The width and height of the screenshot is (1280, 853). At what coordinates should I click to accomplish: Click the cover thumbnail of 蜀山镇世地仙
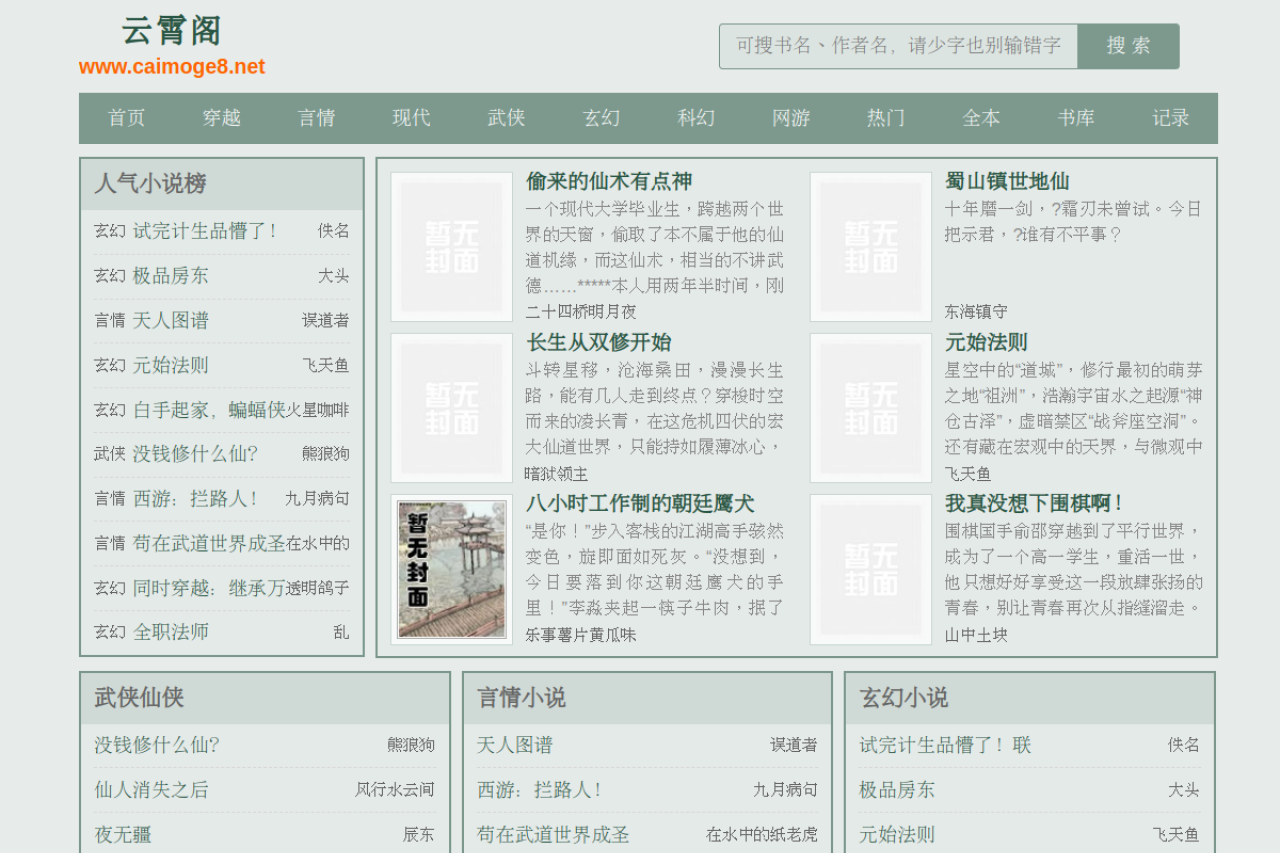coord(871,247)
